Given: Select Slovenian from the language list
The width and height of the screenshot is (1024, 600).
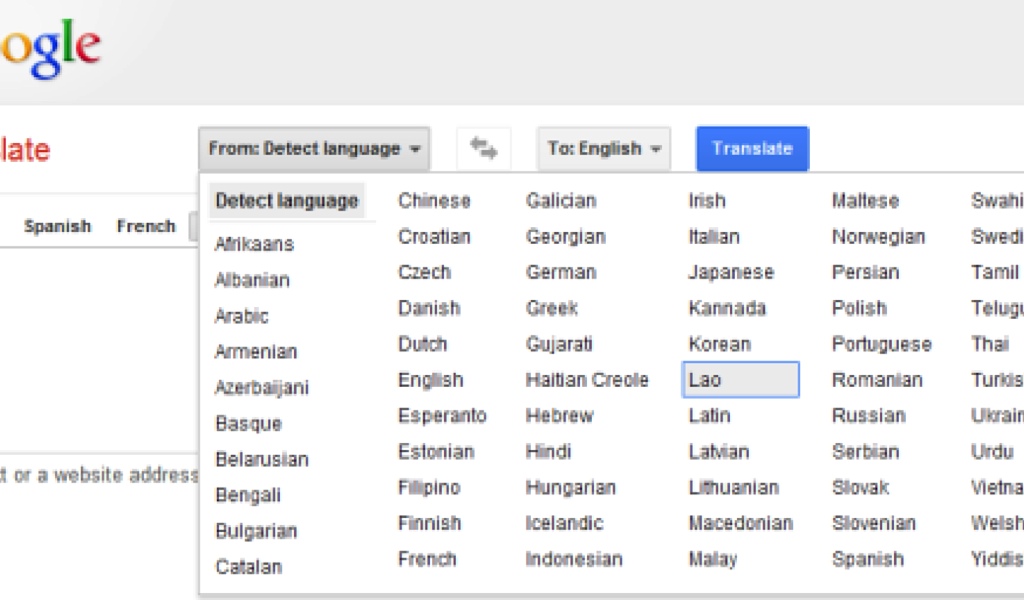Looking at the screenshot, I should 874,524.
